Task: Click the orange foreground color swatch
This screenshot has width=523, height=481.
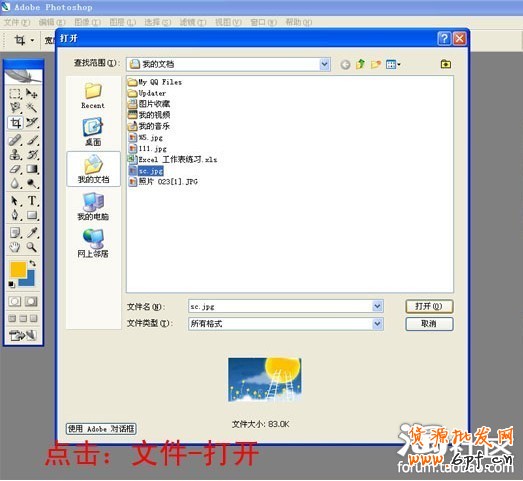Action: coord(18,270)
